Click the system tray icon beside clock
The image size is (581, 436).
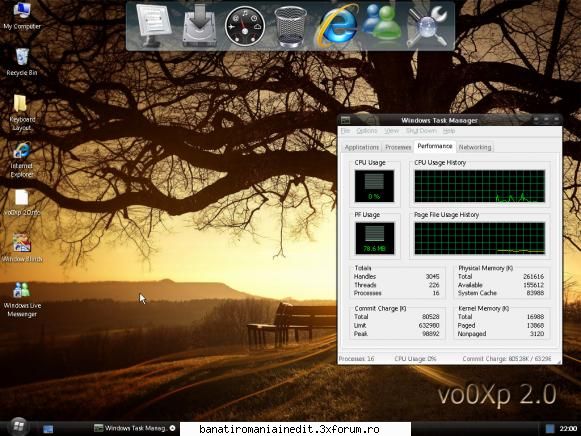pos(550,429)
